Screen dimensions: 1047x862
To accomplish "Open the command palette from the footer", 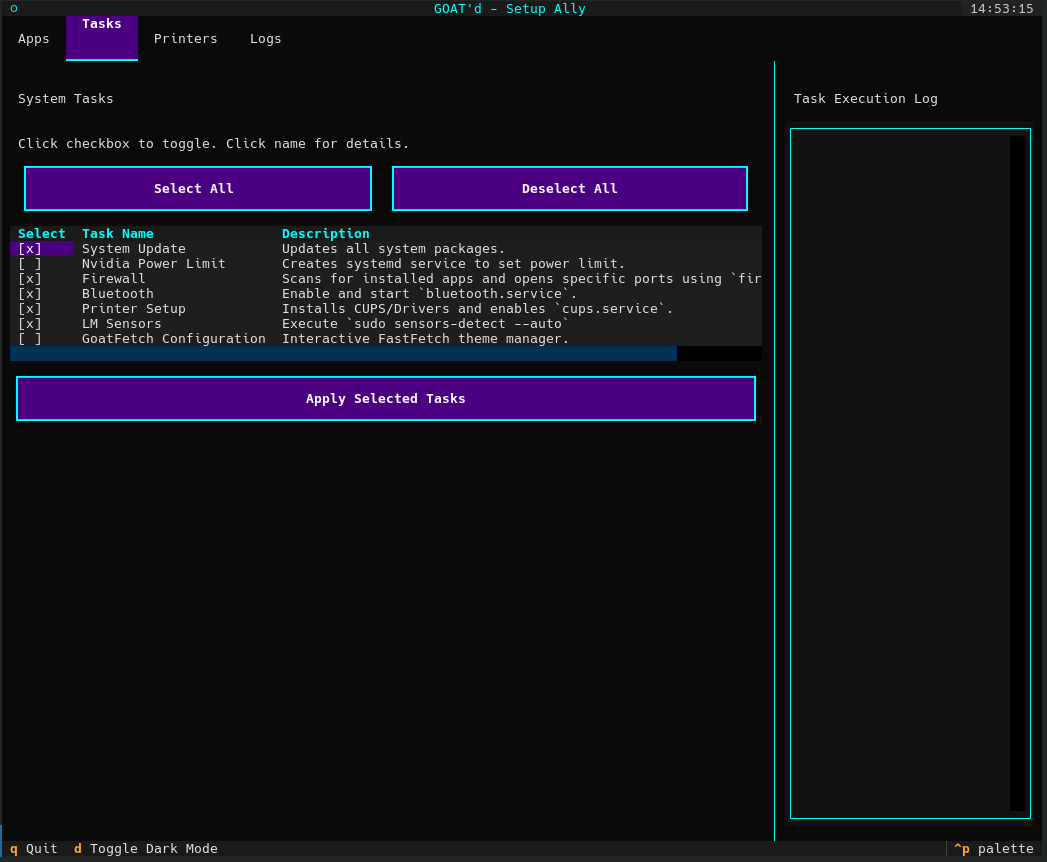I will click(995, 848).
